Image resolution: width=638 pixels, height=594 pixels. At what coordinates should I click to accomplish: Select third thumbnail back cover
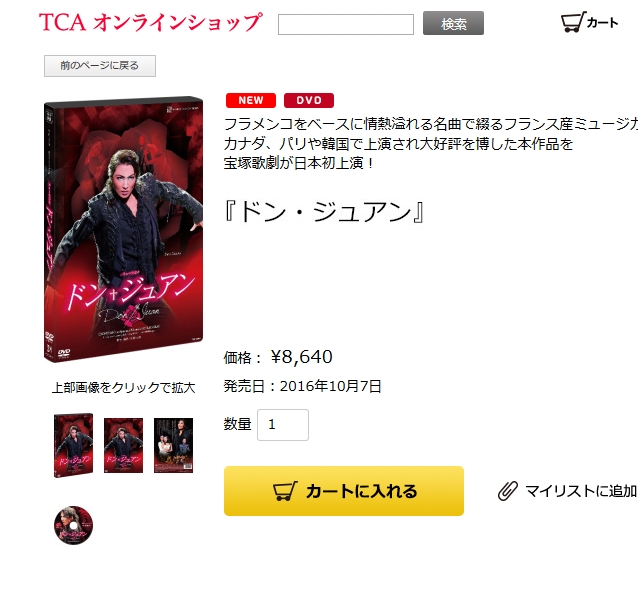[173, 445]
